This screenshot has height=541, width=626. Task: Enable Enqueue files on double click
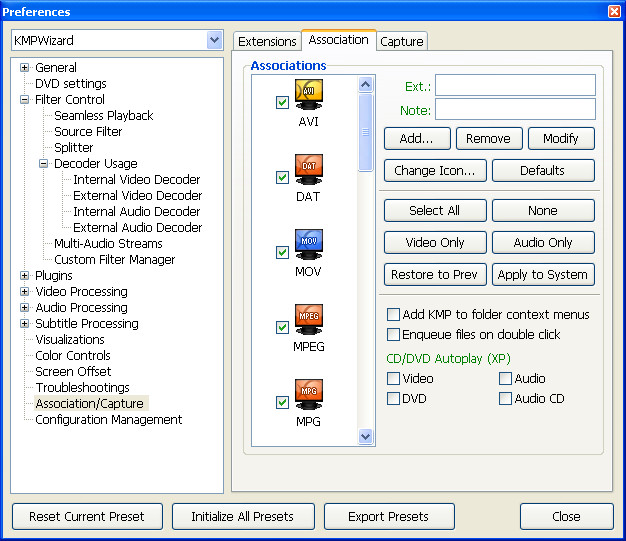click(393, 335)
